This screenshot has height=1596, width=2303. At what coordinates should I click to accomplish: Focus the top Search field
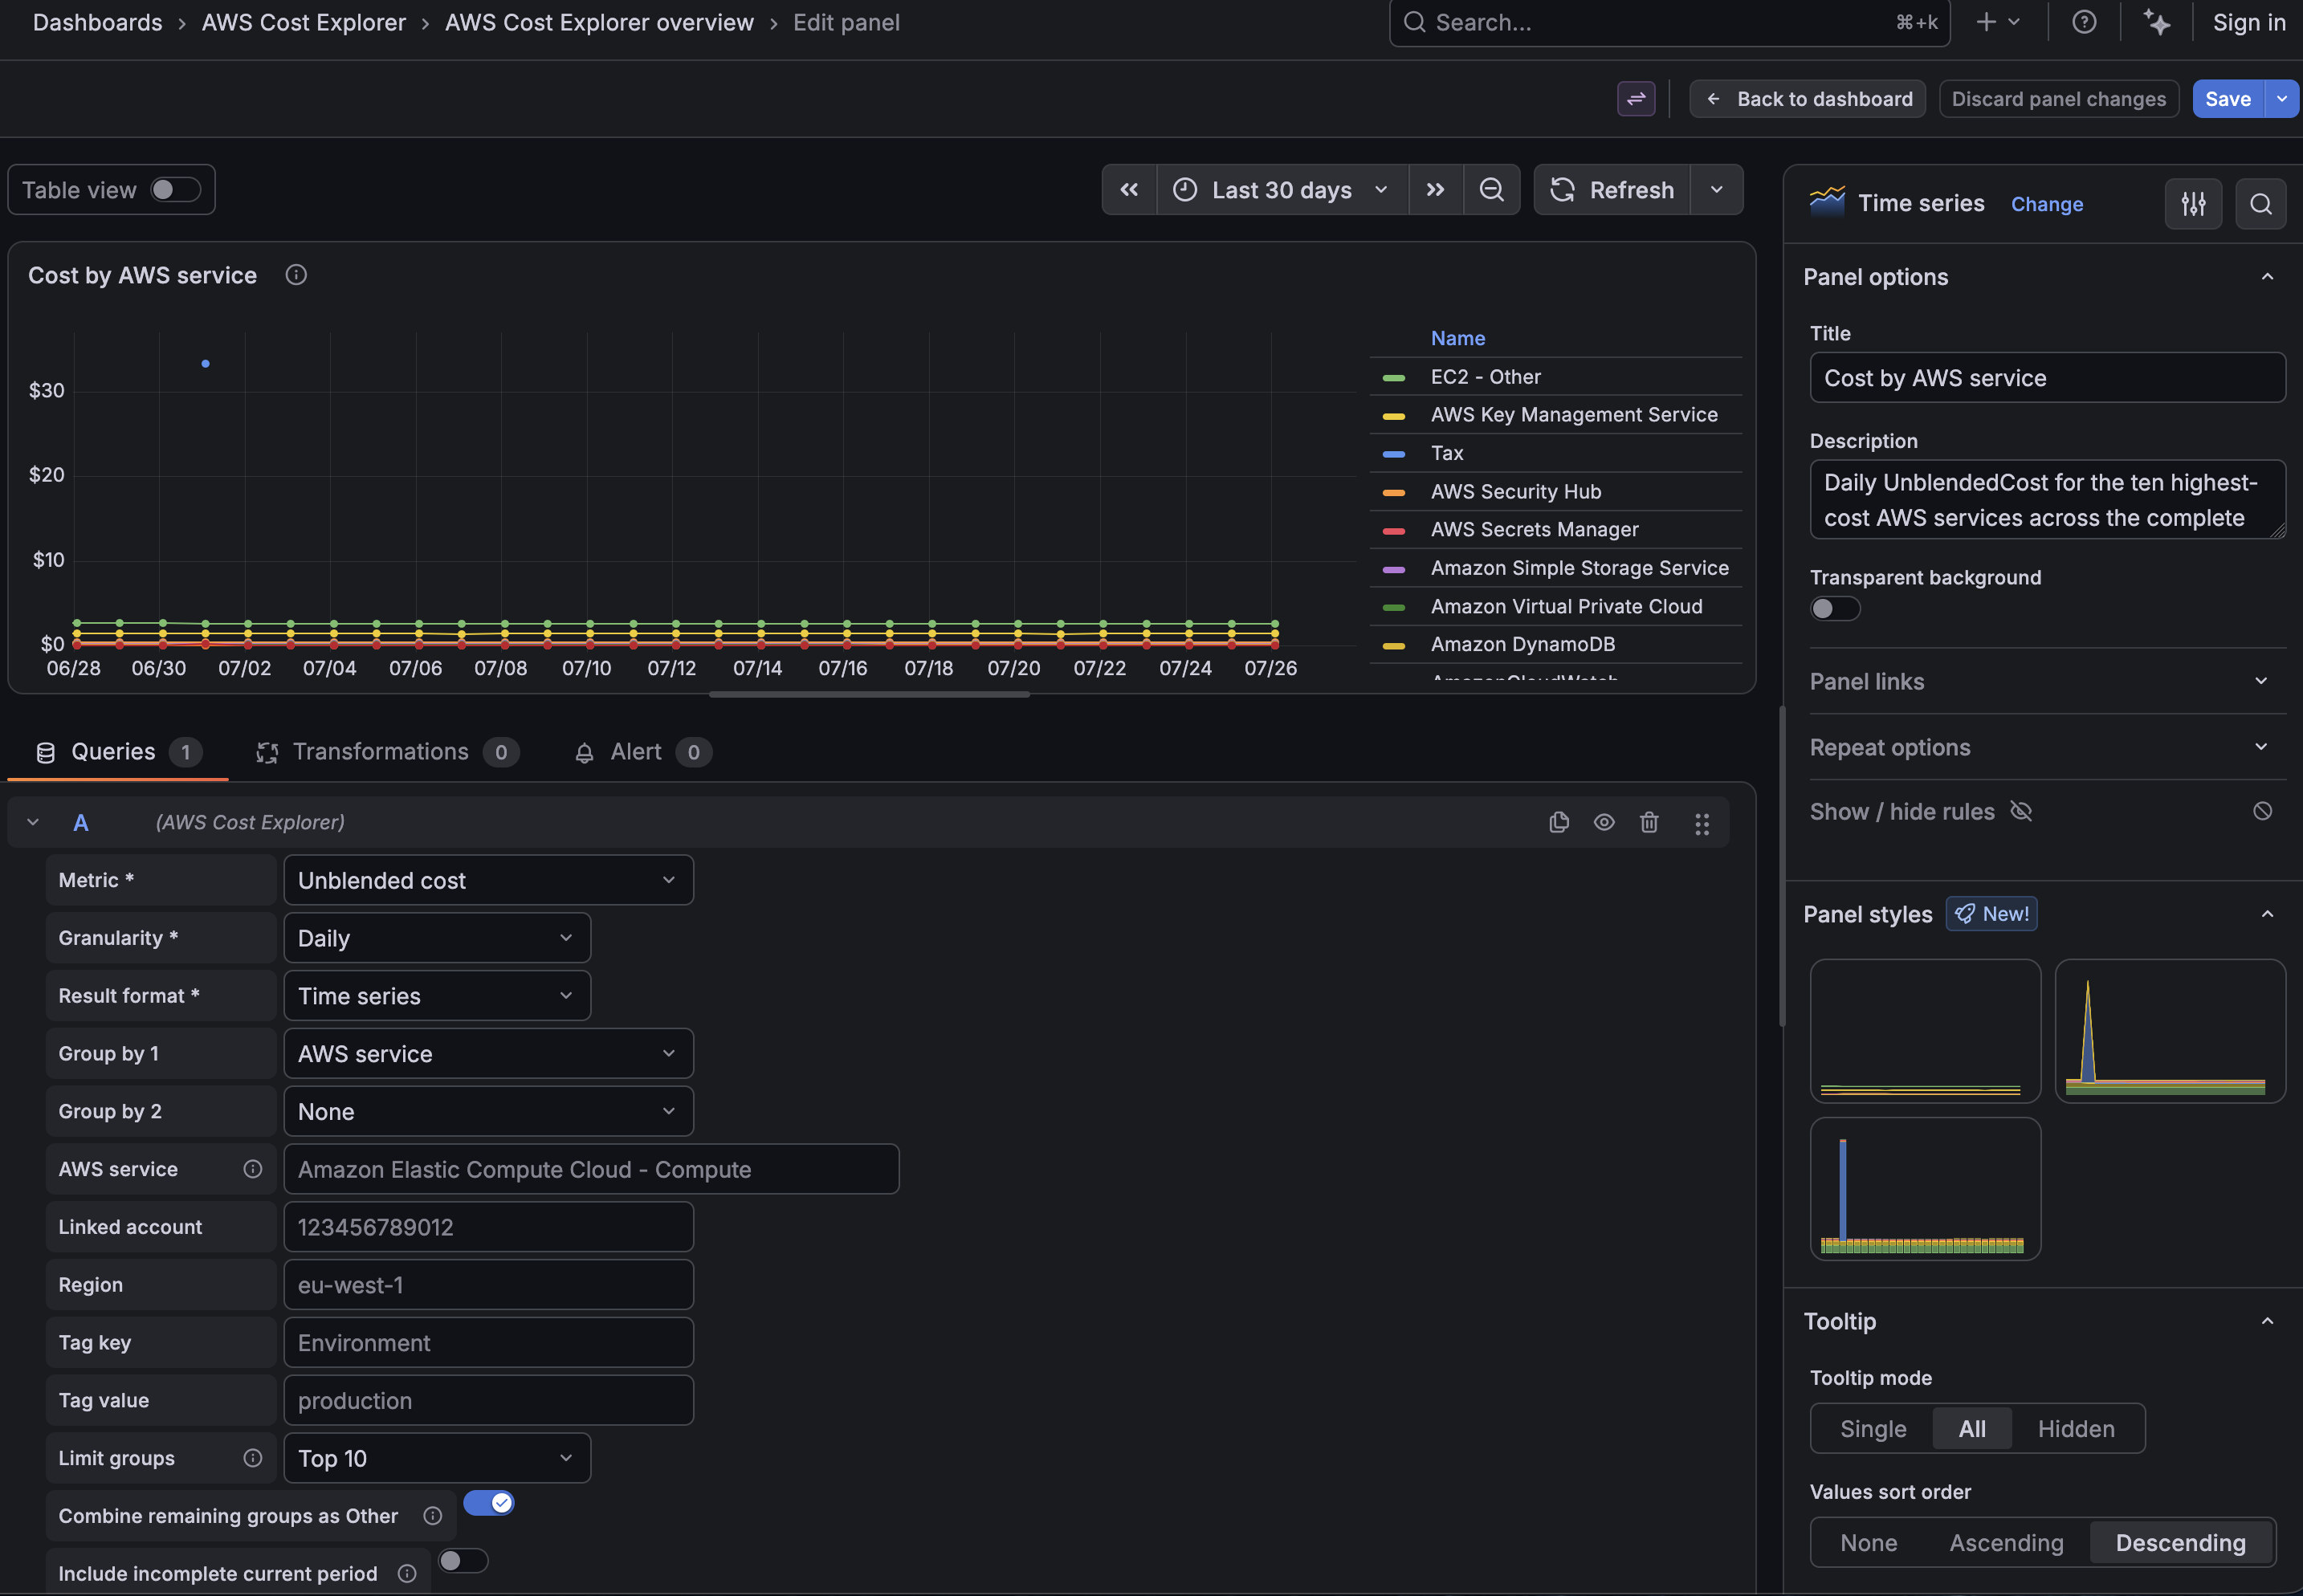point(1669,22)
